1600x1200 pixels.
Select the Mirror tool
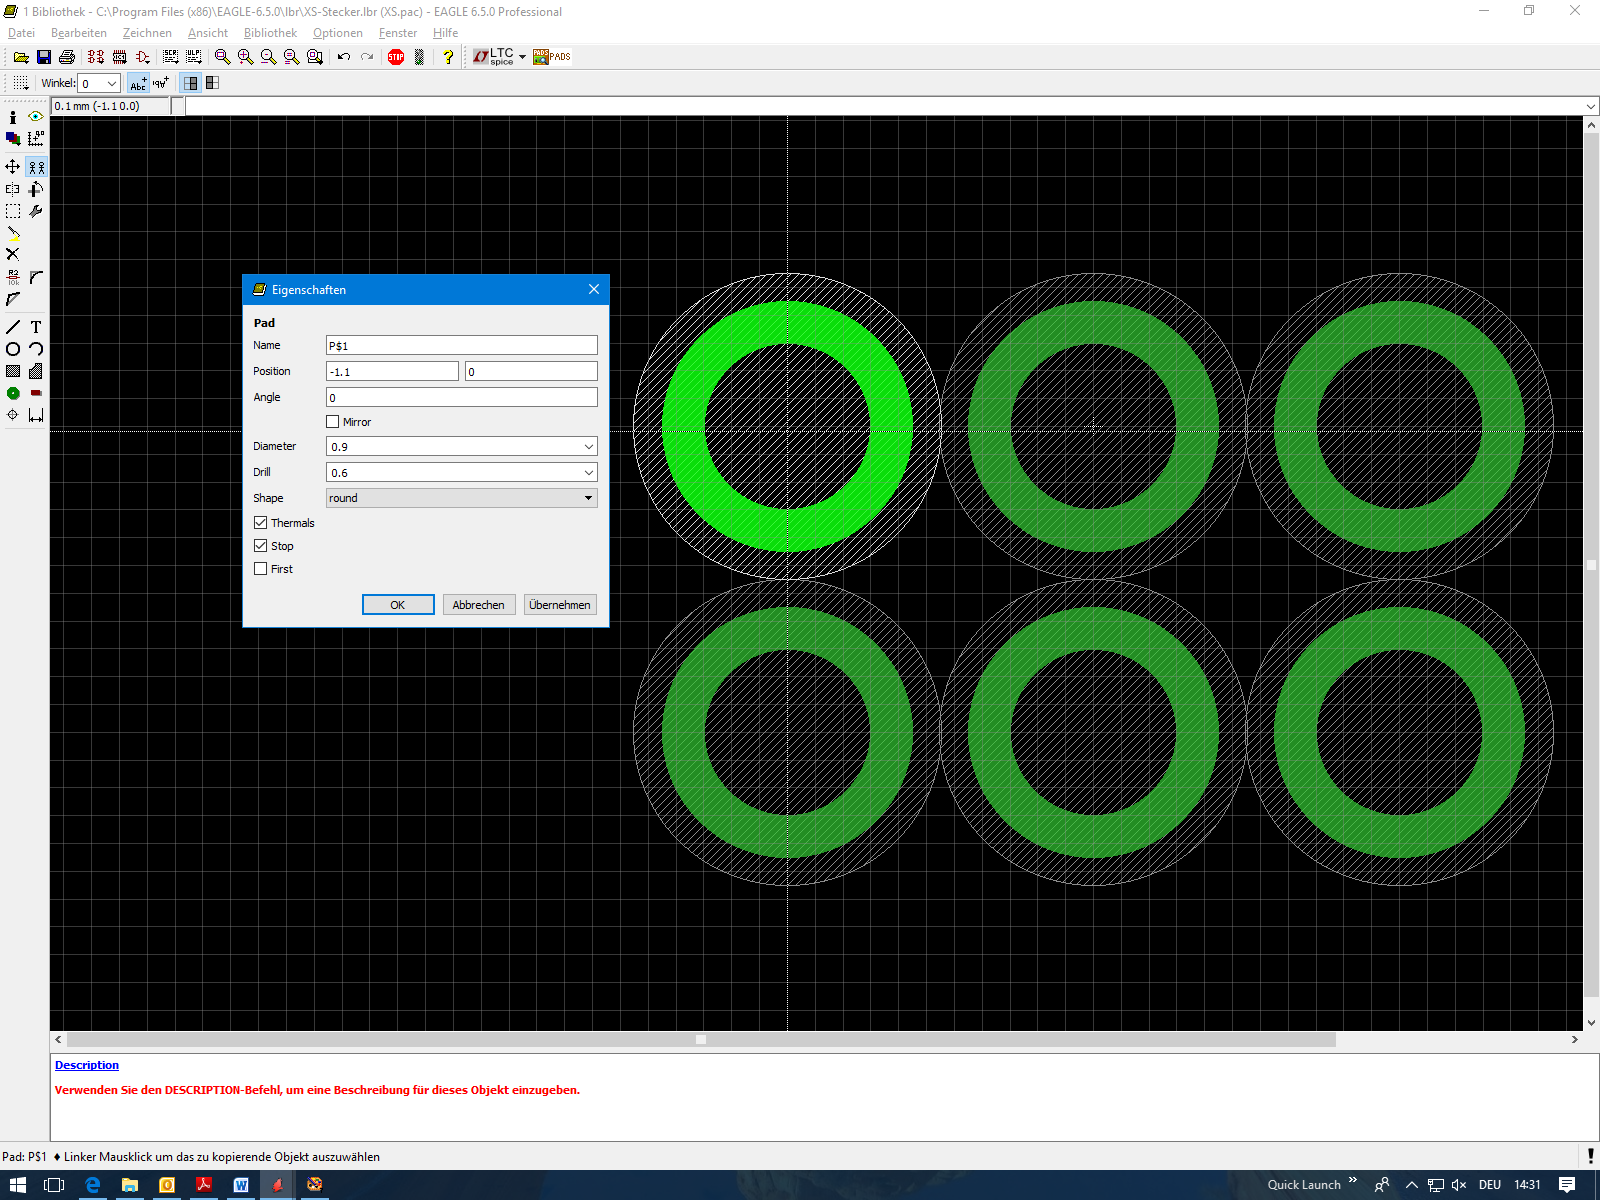[x=13, y=189]
